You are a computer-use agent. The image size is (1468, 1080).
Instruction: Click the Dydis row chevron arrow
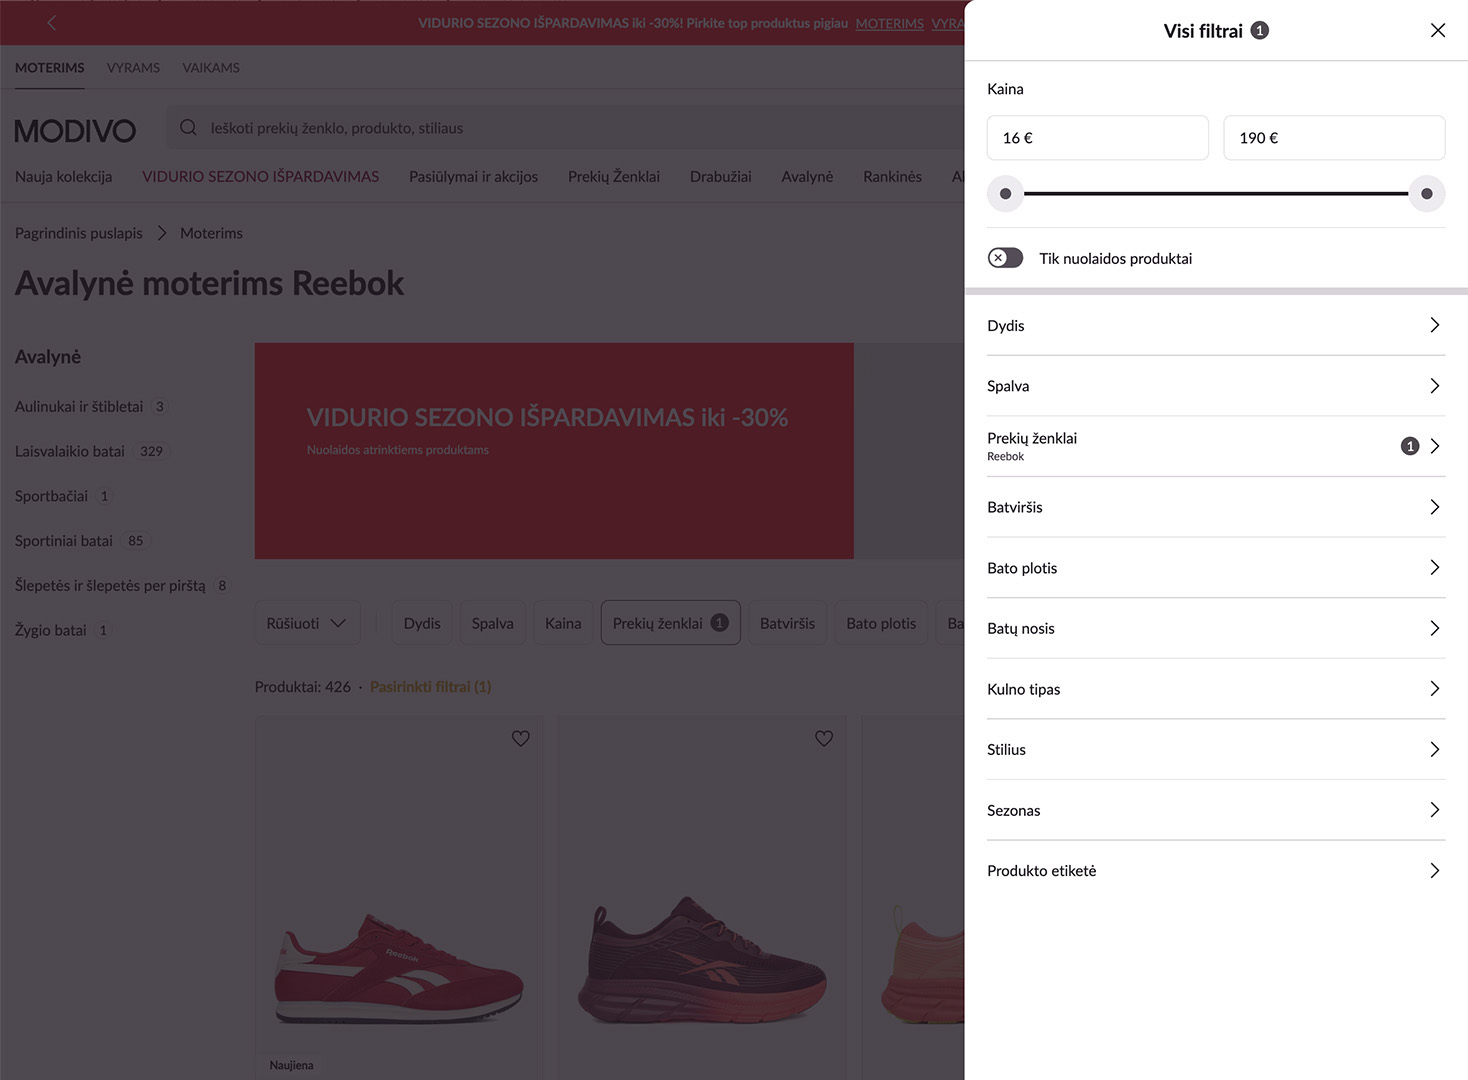click(x=1434, y=325)
